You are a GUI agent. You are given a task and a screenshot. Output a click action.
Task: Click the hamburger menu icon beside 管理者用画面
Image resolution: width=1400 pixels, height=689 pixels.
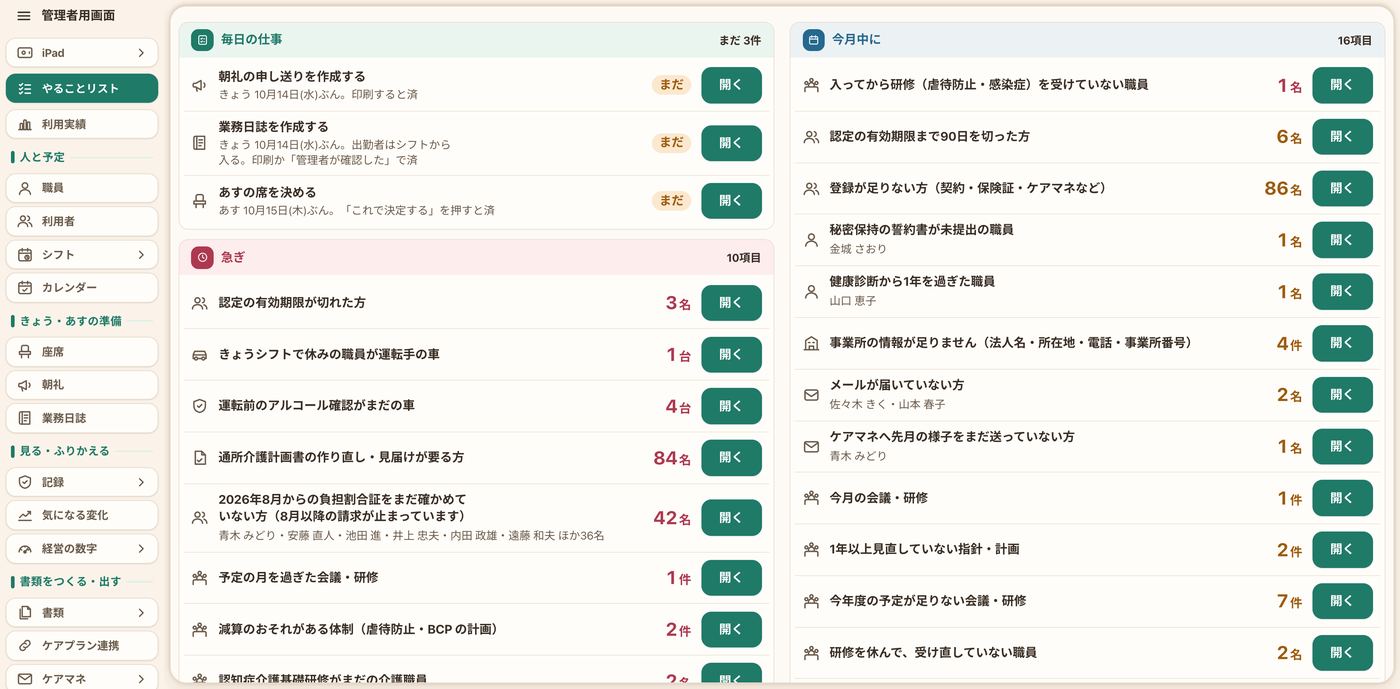[x=24, y=16]
